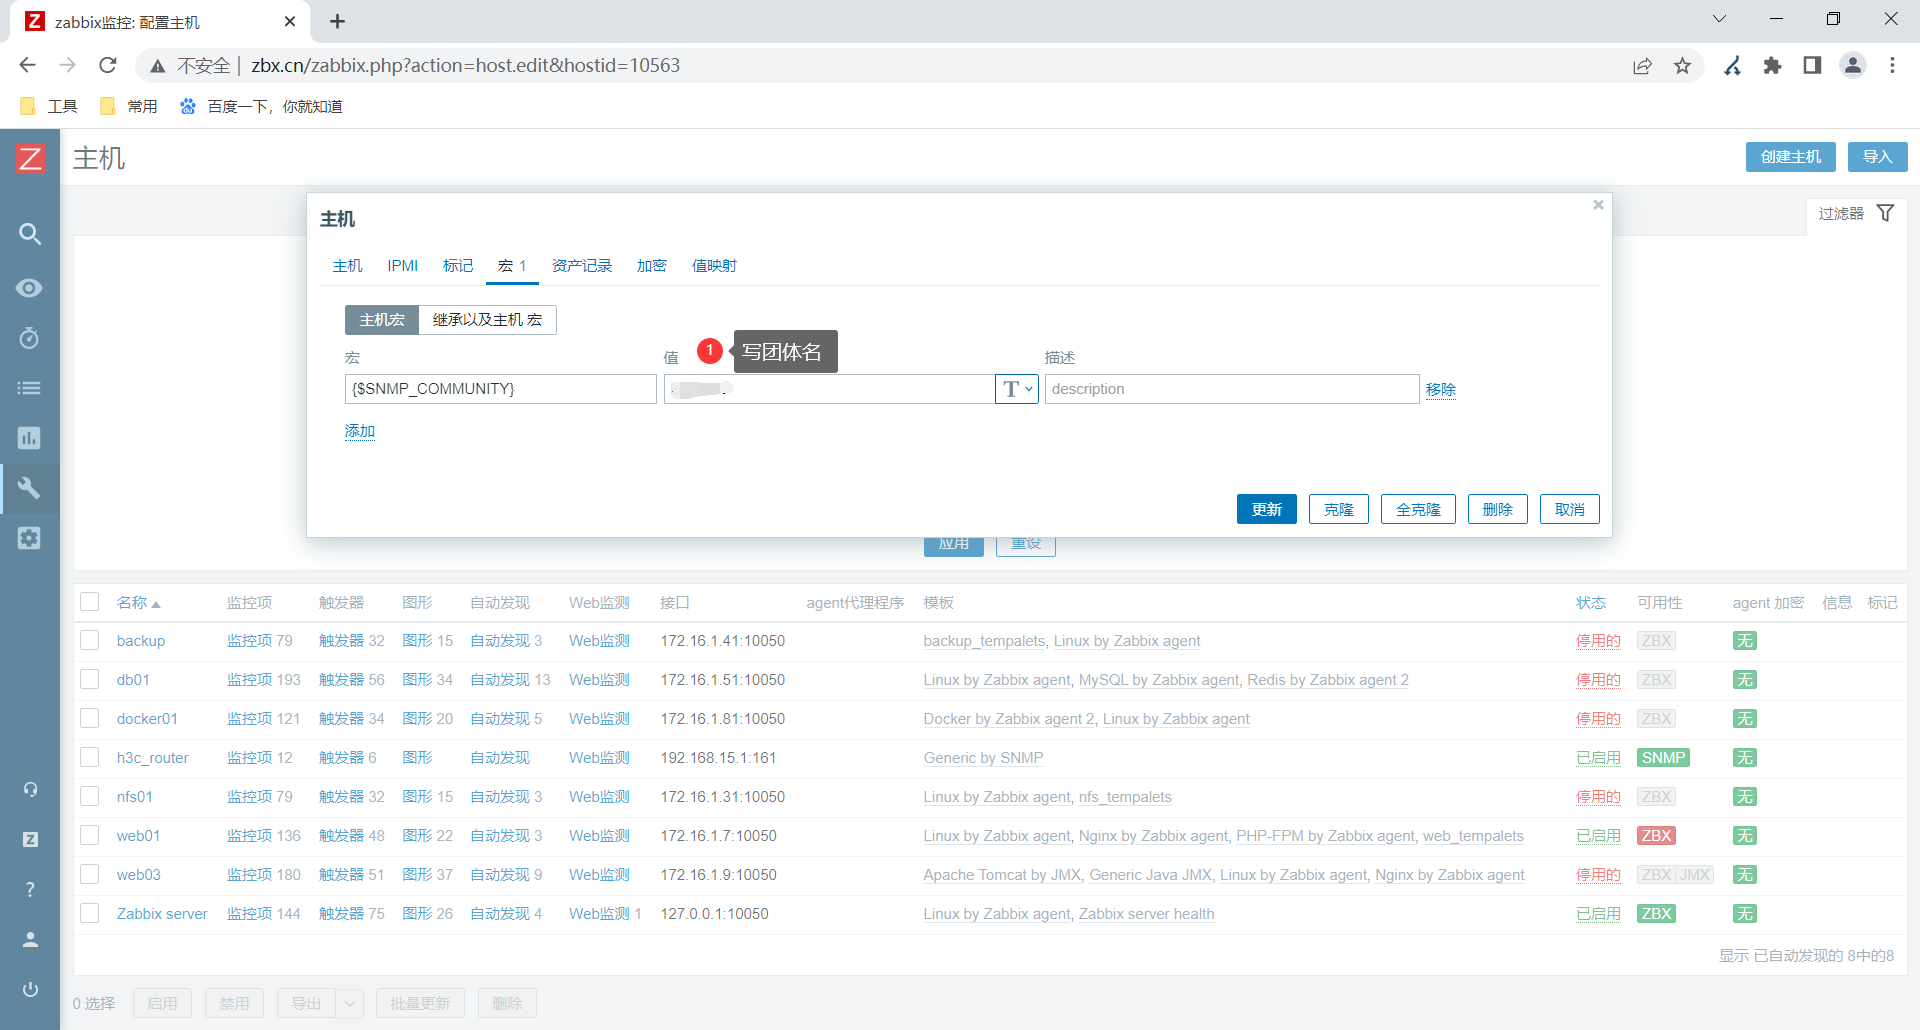Open Help question mark icon in sidebar
The image size is (1920, 1030).
click(30, 889)
